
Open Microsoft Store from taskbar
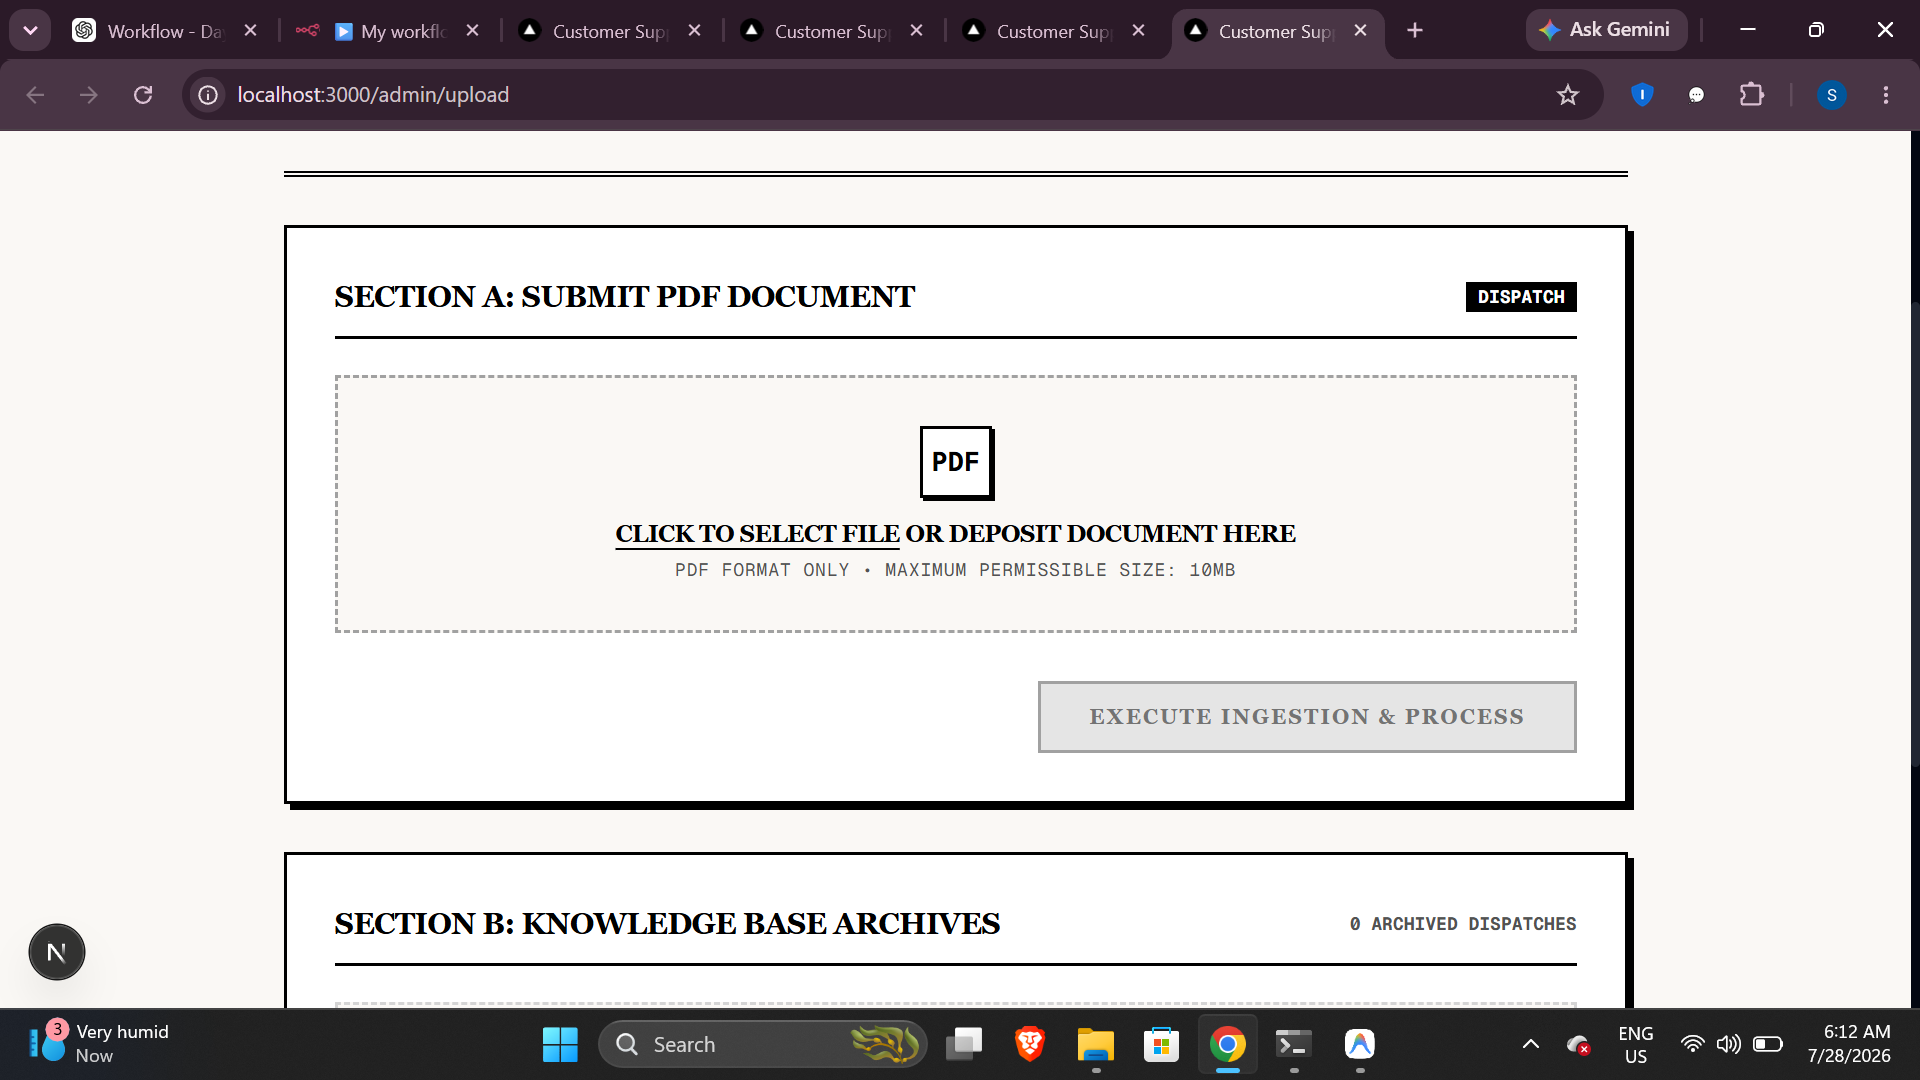click(1161, 1044)
